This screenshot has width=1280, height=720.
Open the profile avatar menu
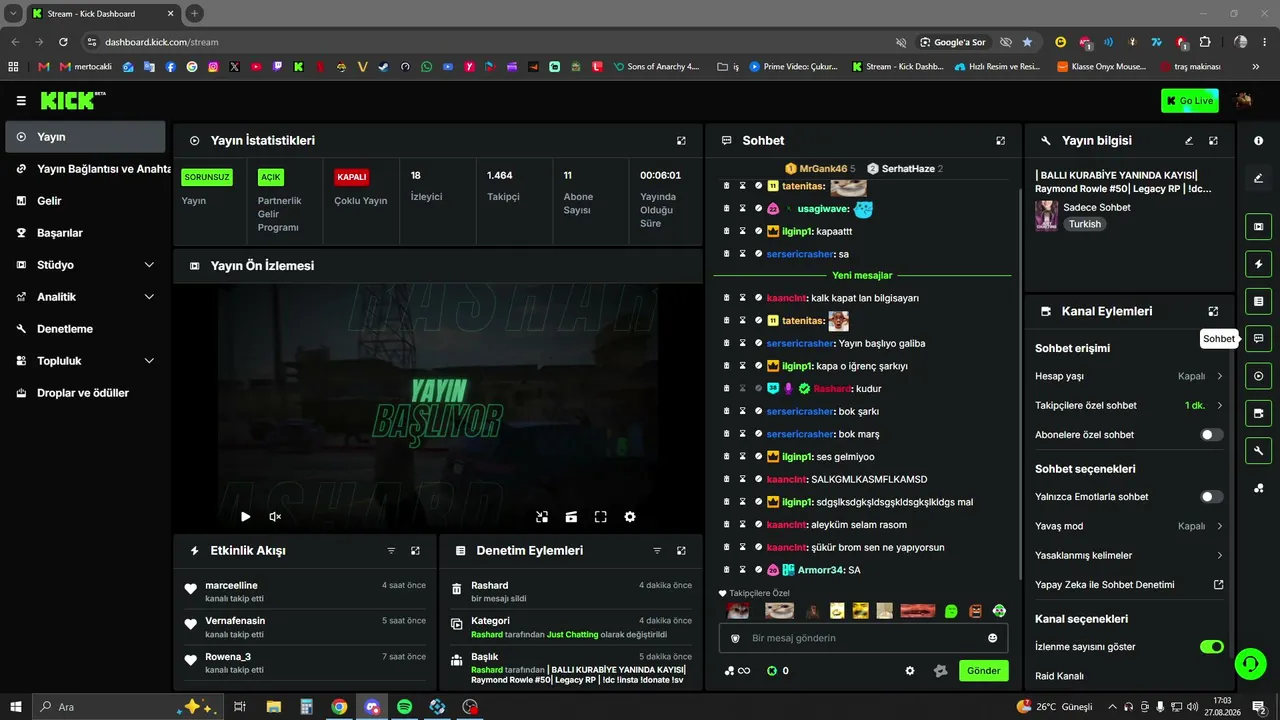click(x=1244, y=100)
